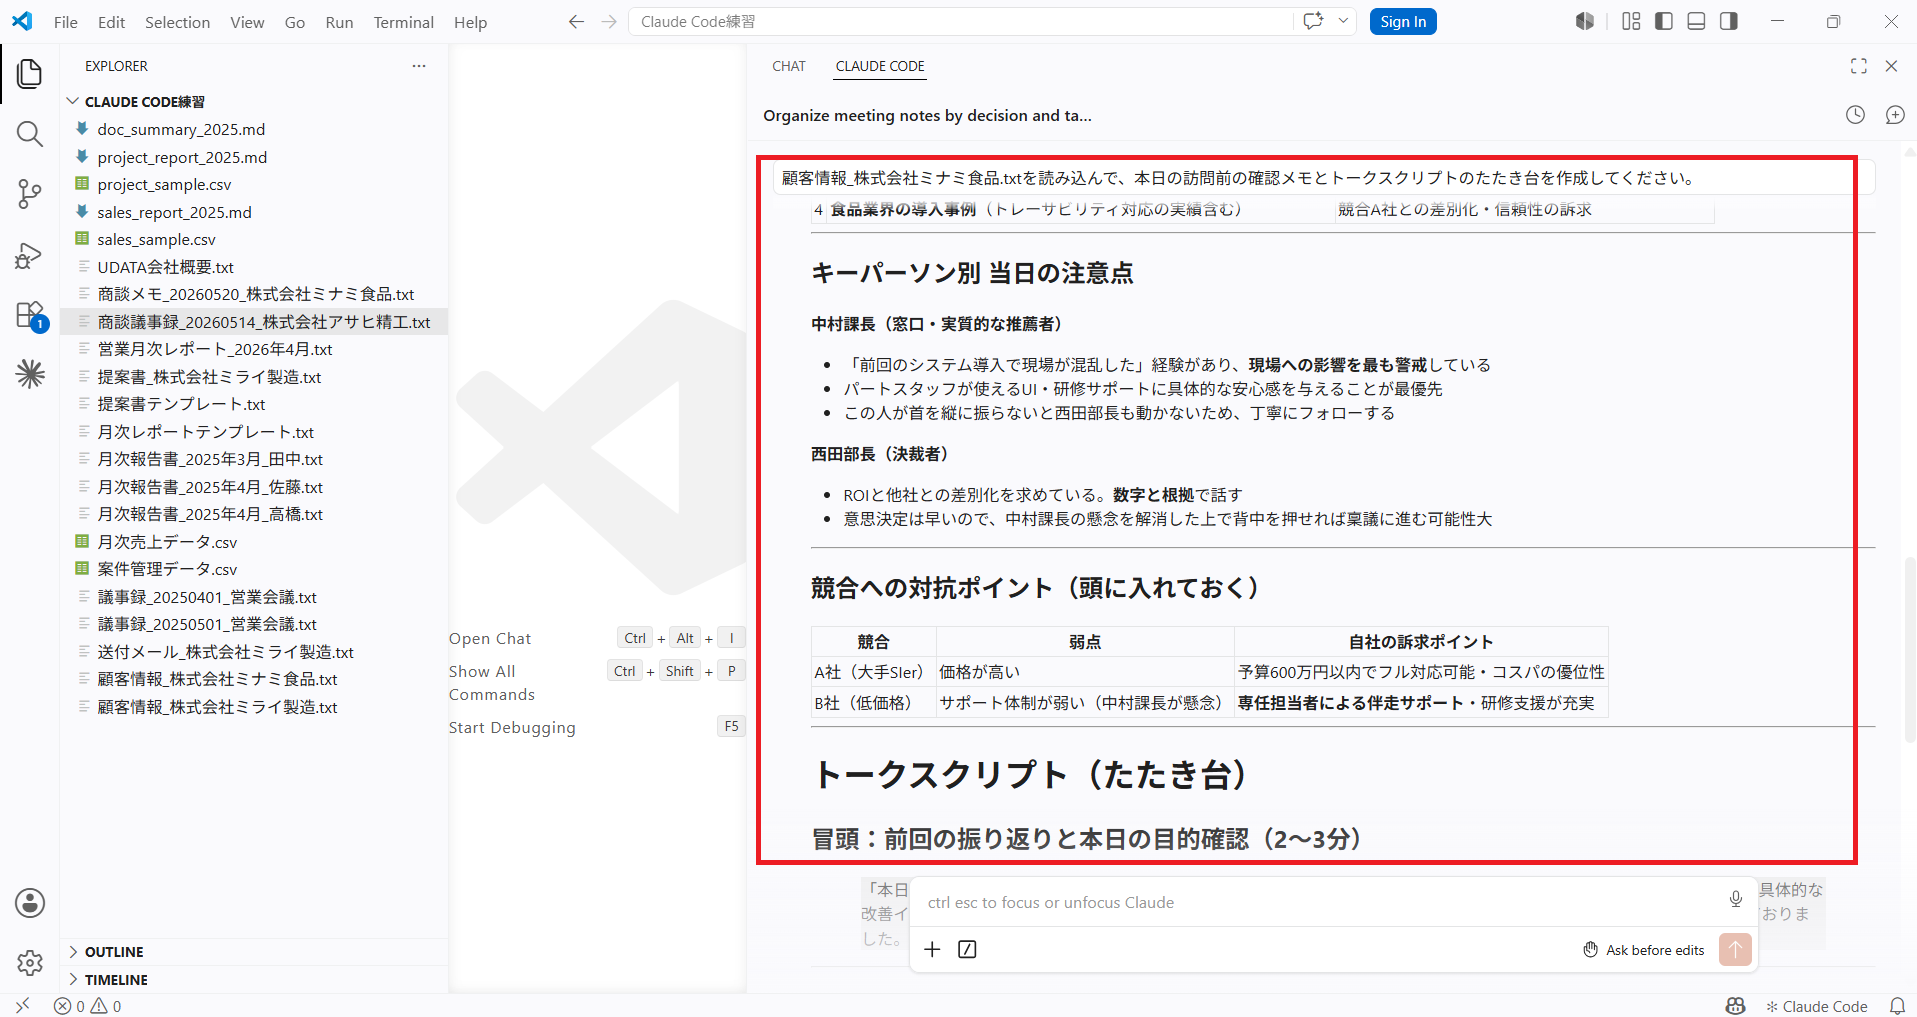Open doc_summary_2025.md file
The width and height of the screenshot is (1917, 1017).
click(x=181, y=130)
